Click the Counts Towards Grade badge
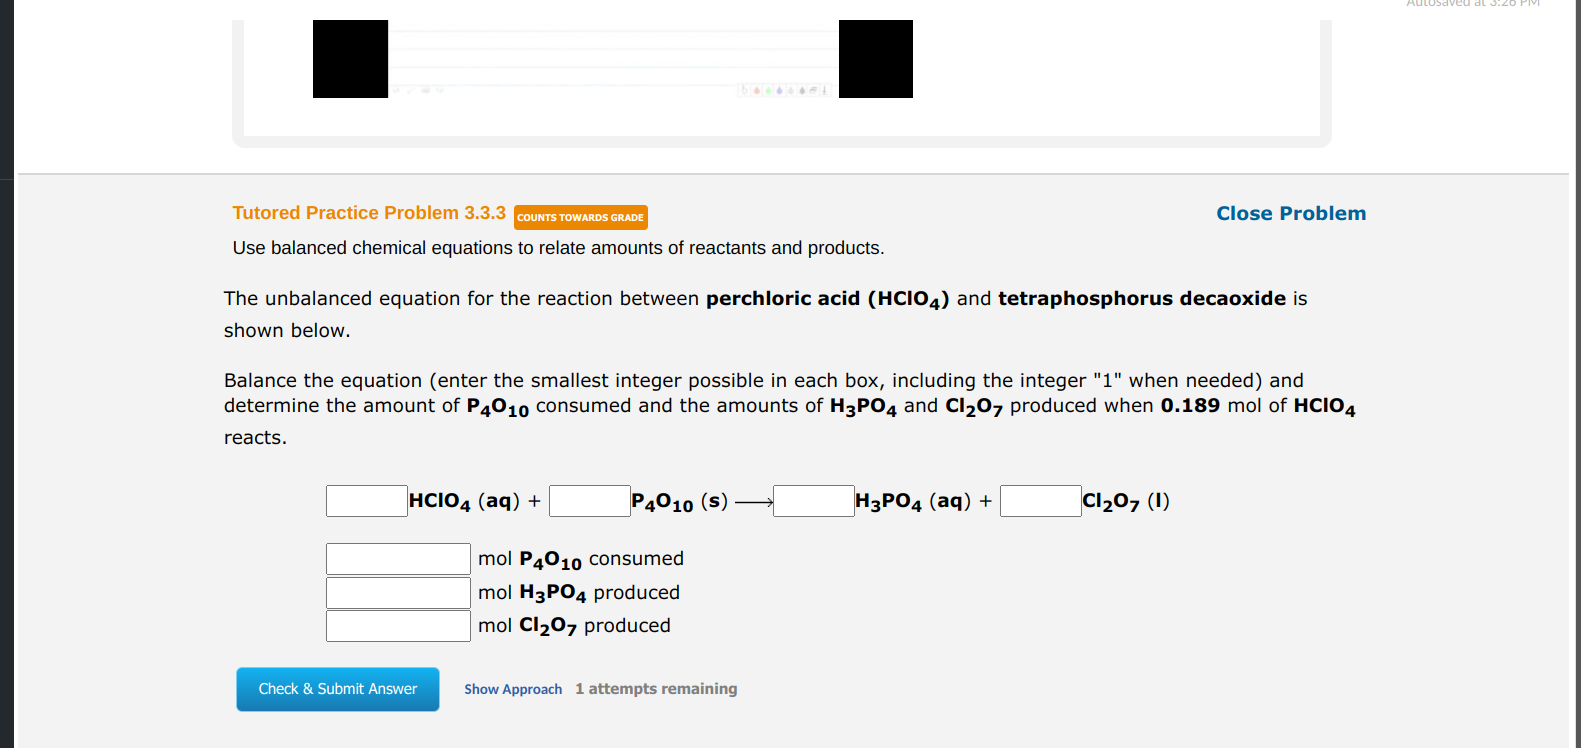 pyautogui.click(x=580, y=217)
